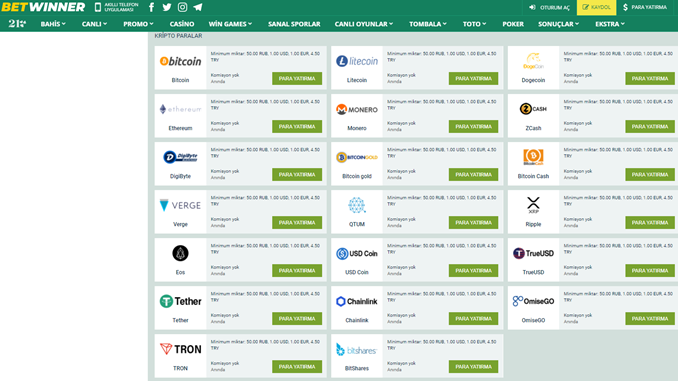Image resolution: width=678 pixels, height=381 pixels.
Task: Select the ZCash logo
Action: pyautogui.click(x=533, y=109)
